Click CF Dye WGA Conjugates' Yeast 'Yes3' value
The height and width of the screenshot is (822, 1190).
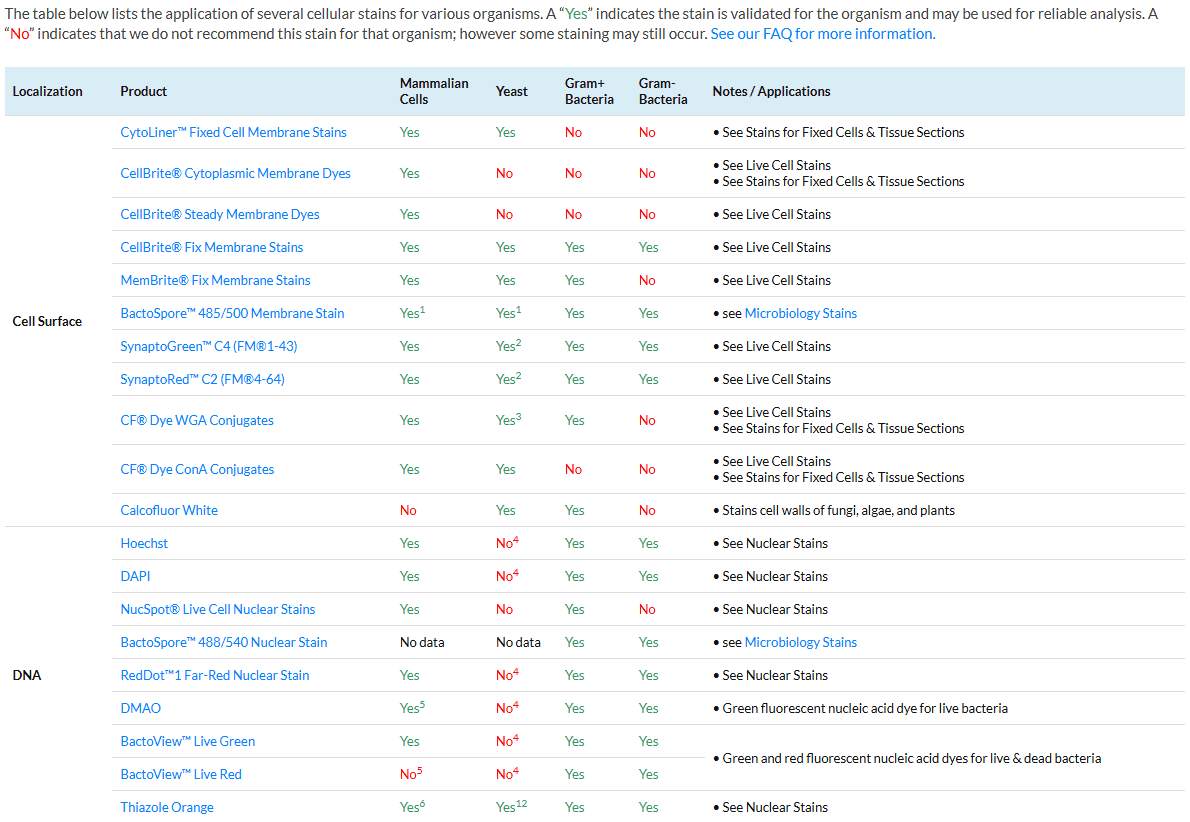pos(508,420)
